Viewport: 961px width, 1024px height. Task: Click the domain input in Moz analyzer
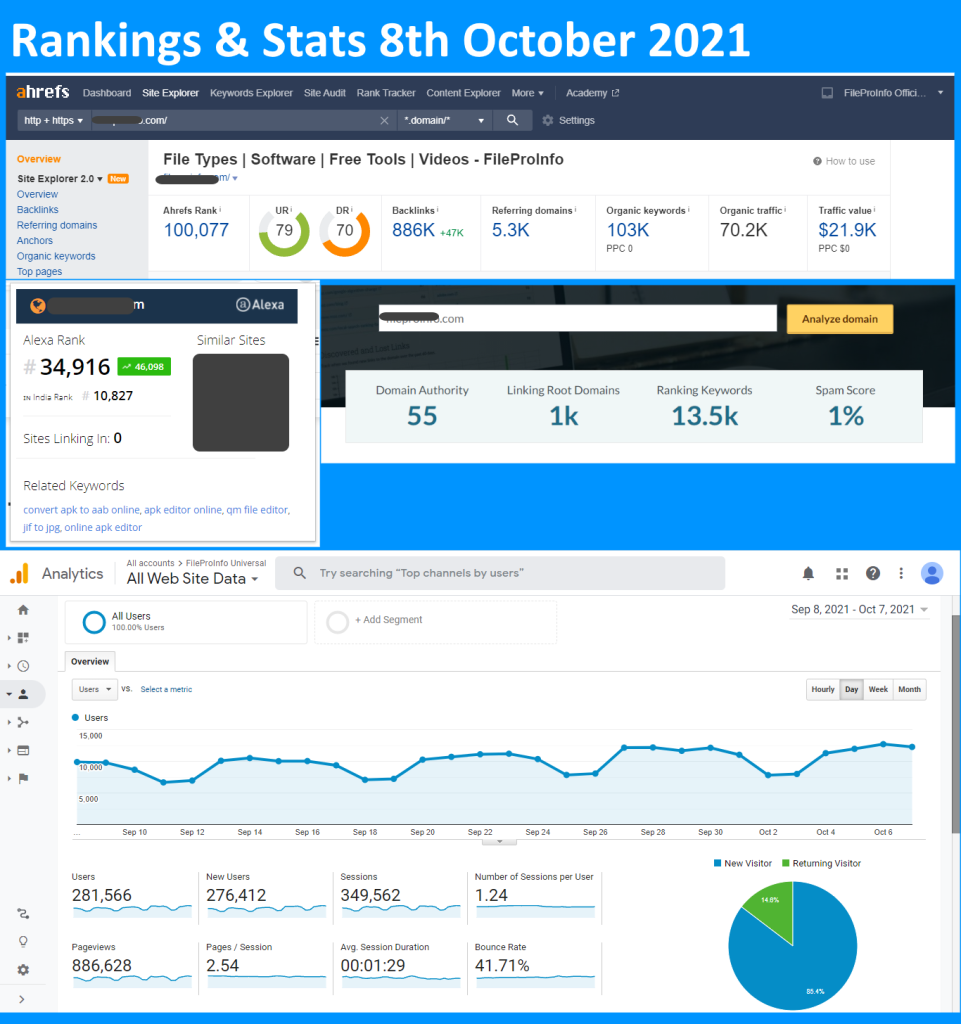578,319
